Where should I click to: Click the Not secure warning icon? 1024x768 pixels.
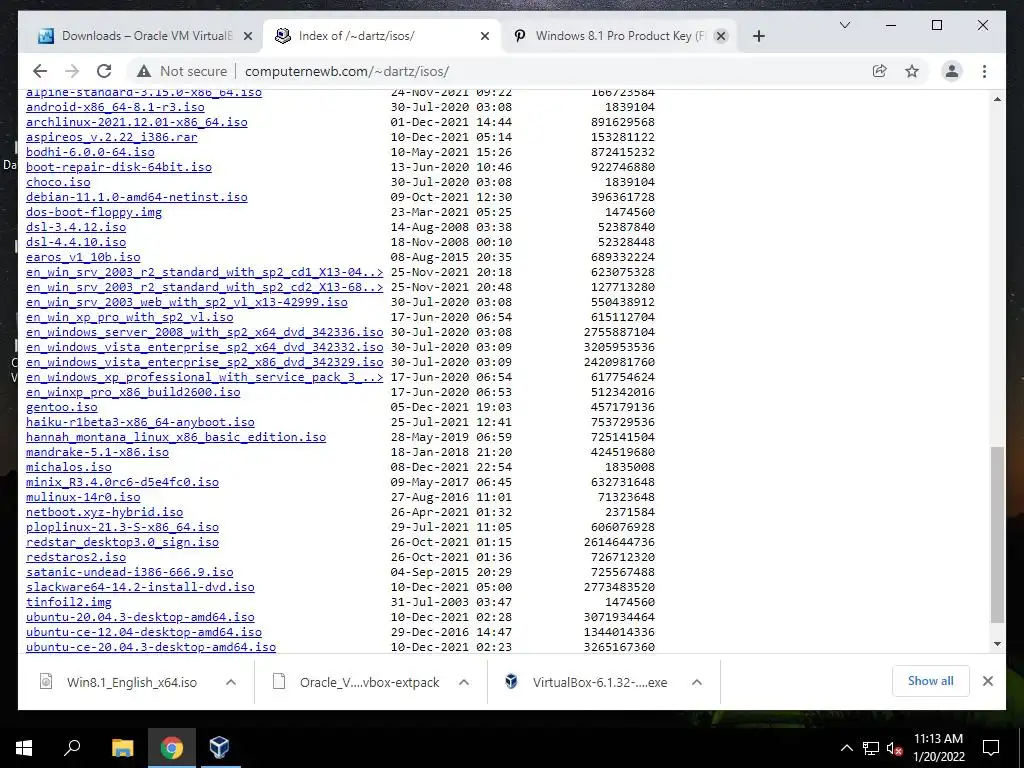pyautogui.click(x=144, y=71)
